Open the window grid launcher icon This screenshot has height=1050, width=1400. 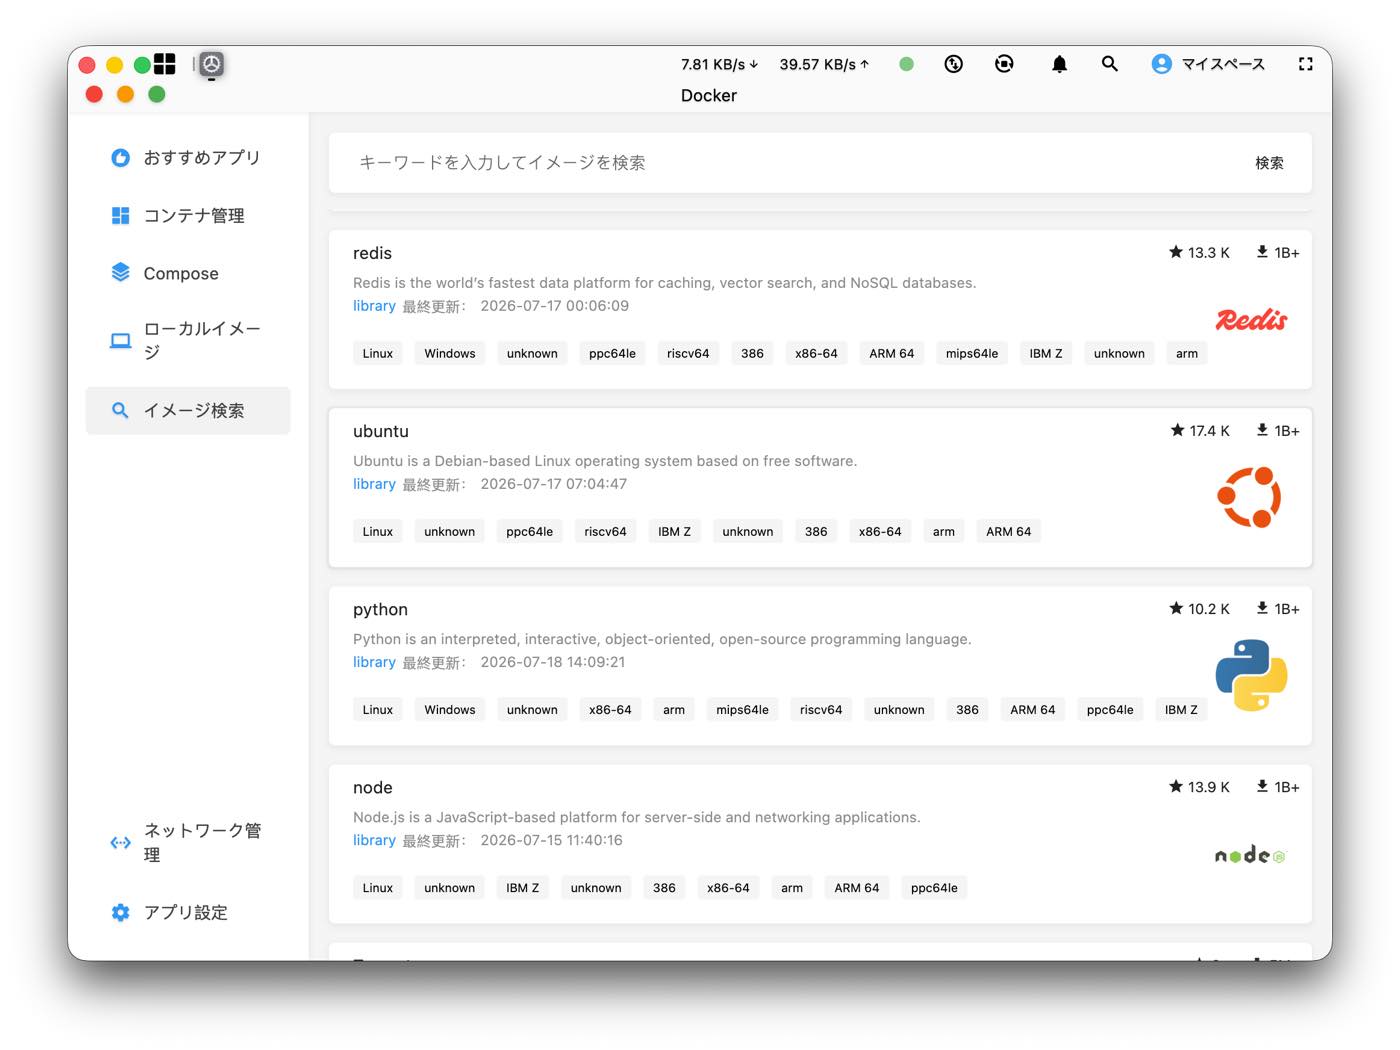(165, 64)
